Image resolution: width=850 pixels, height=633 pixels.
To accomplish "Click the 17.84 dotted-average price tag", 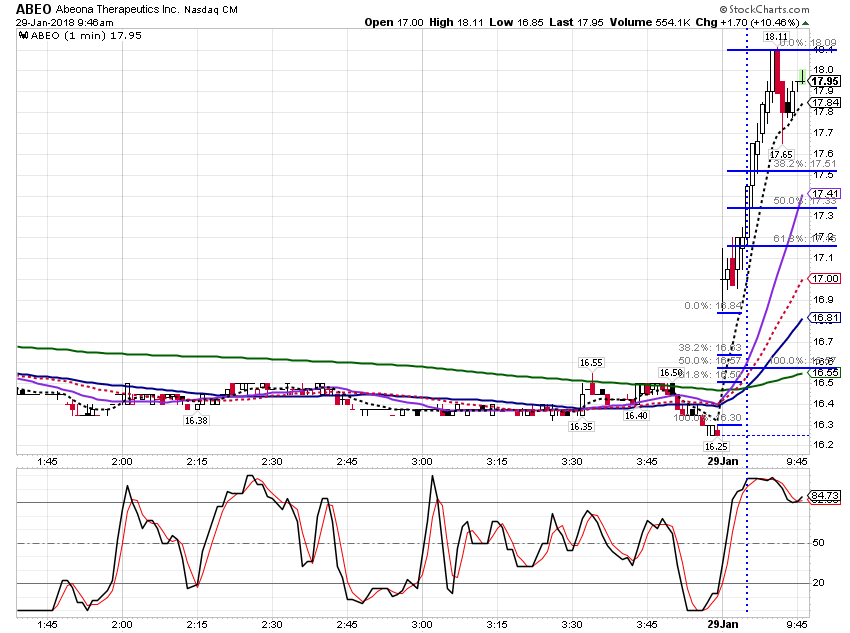I will pyautogui.click(x=825, y=102).
